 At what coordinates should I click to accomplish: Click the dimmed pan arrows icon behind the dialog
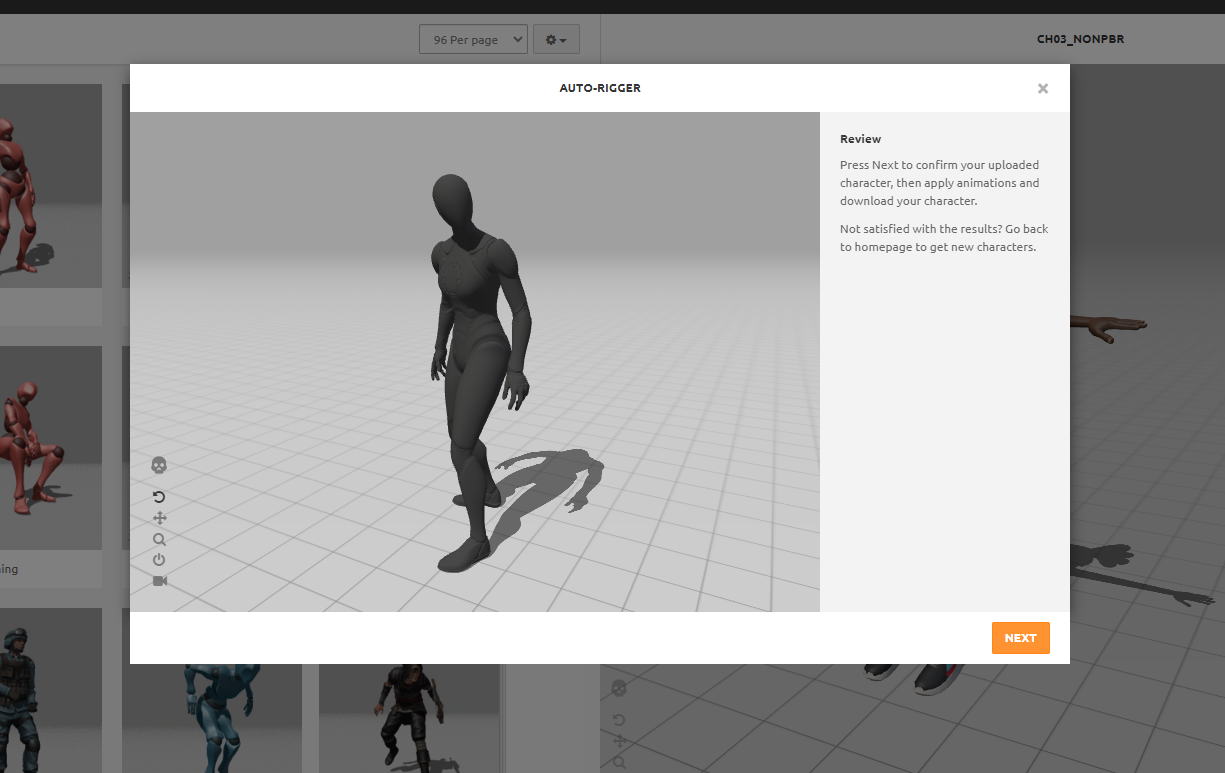(619, 741)
